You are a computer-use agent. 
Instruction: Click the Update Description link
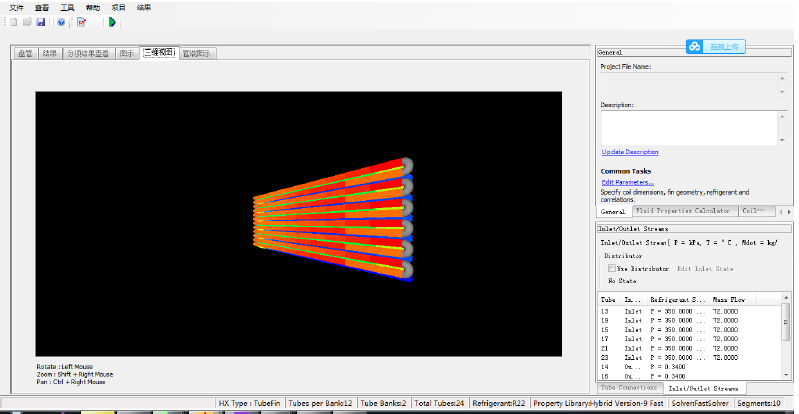click(630, 152)
